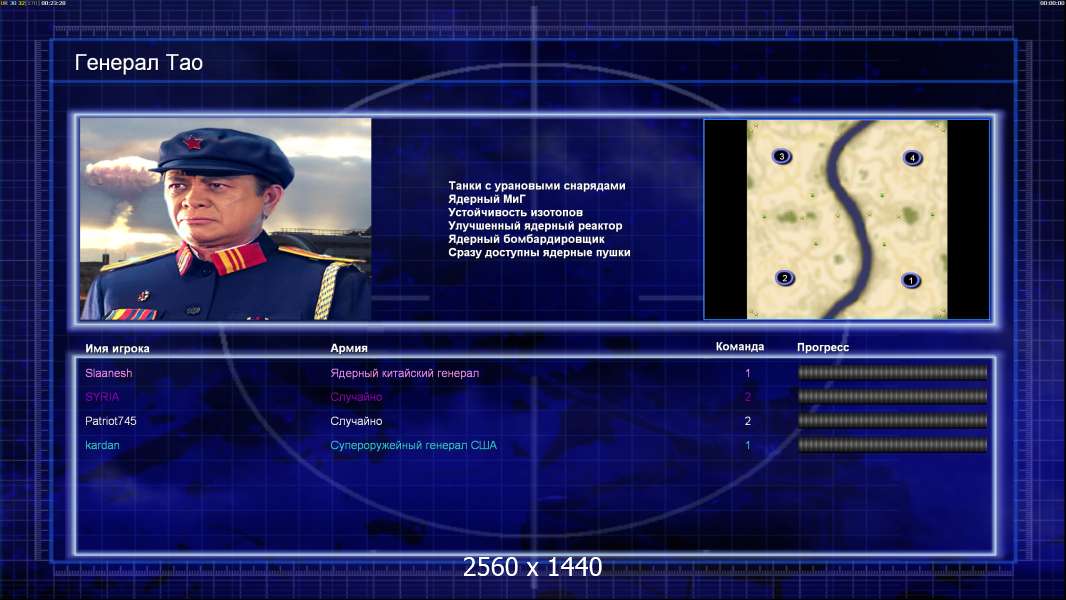Image resolution: width=1066 pixels, height=600 pixels.
Task: Click start position 4 on the map
Action: tap(912, 158)
